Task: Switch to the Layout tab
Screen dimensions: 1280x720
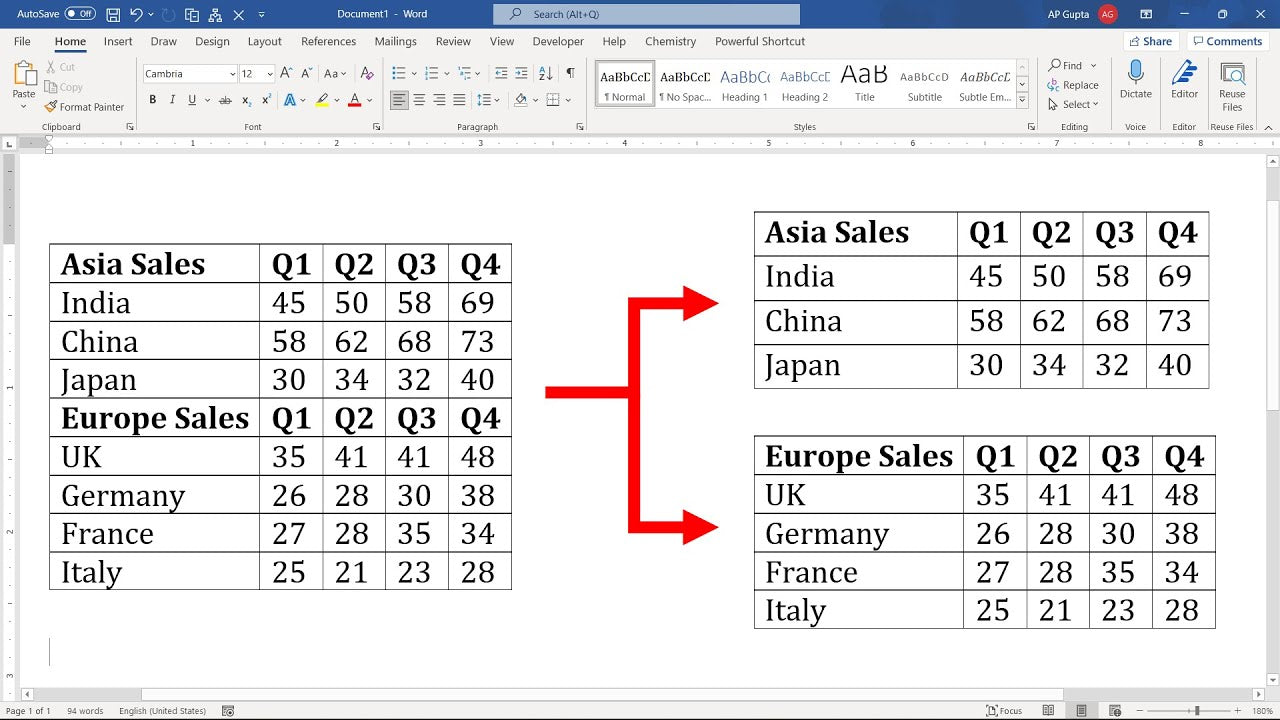Action: pyautogui.click(x=264, y=41)
